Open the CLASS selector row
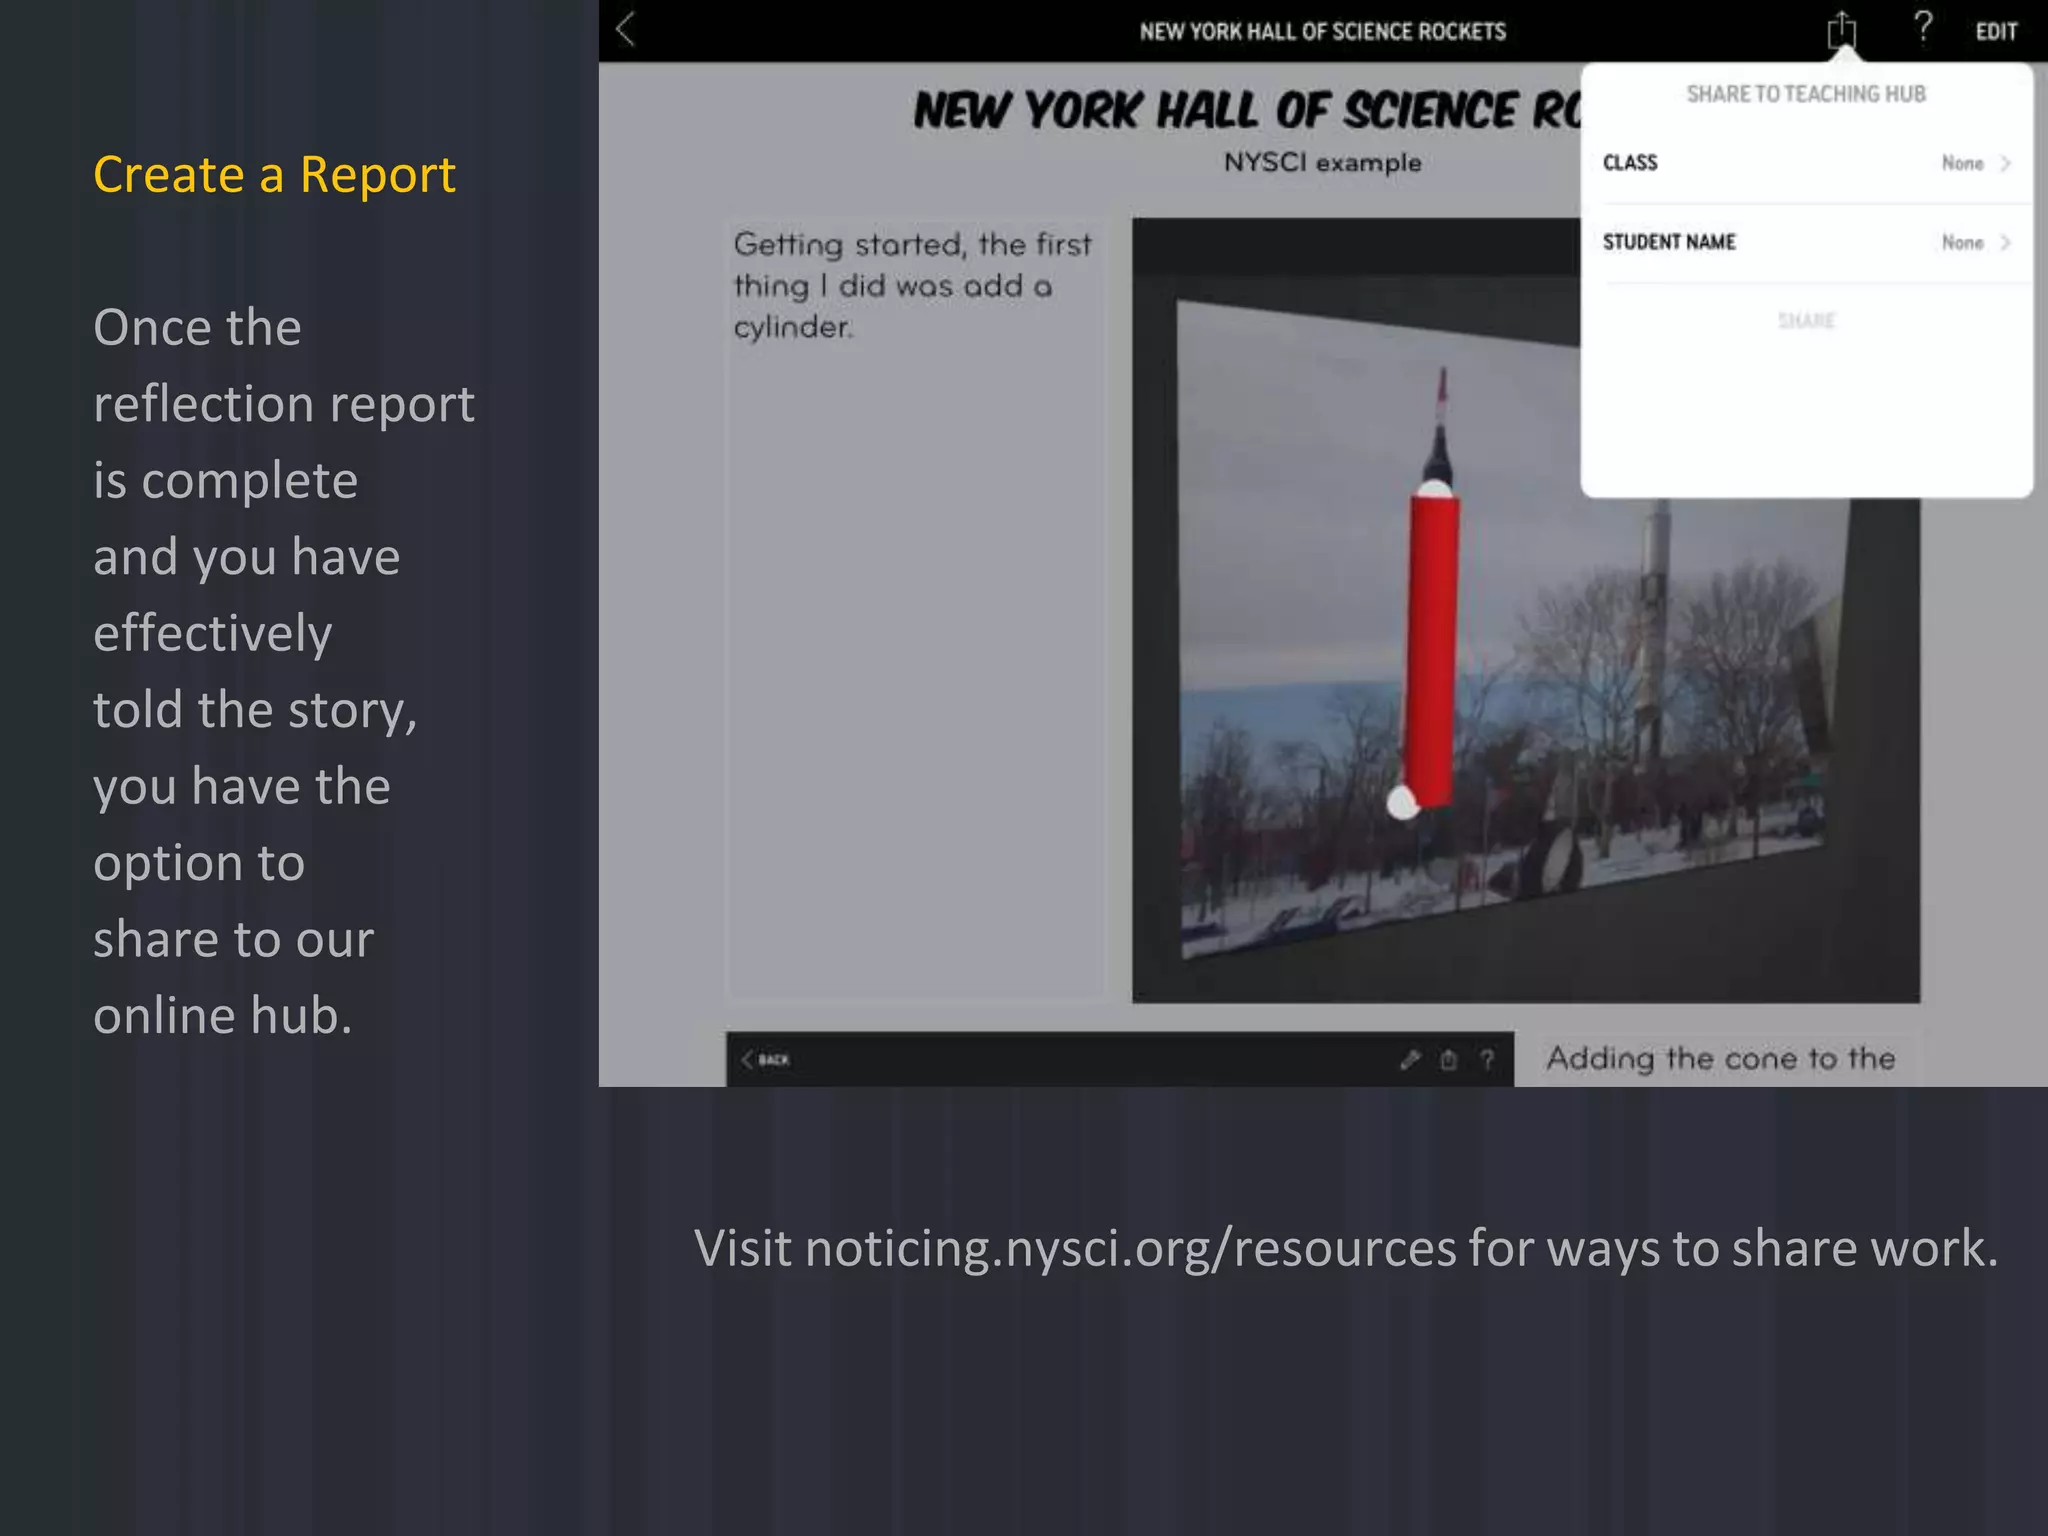The width and height of the screenshot is (2048, 1536). click(x=1806, y=163)
